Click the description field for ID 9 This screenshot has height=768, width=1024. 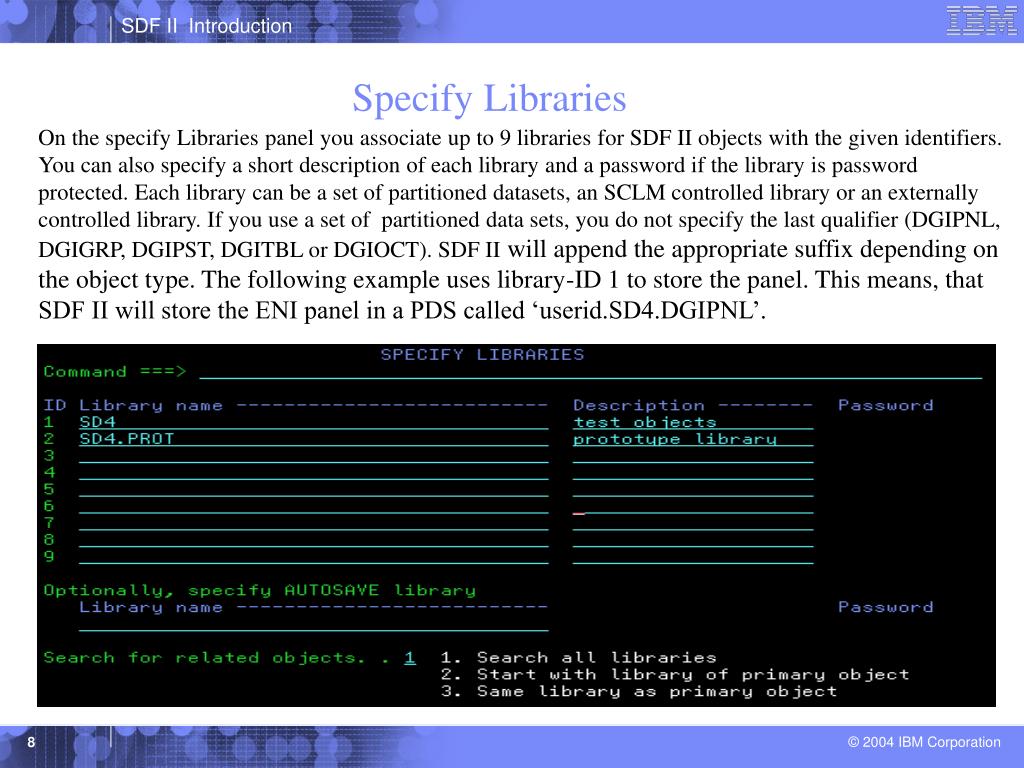[x=693, y=557]
